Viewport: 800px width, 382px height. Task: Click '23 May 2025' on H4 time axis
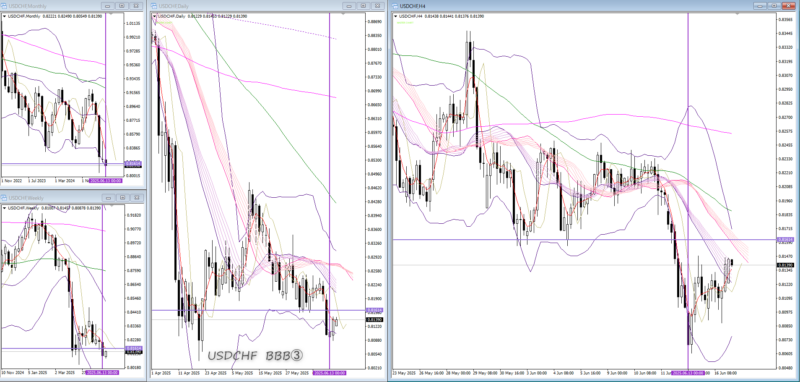(403, 373)
